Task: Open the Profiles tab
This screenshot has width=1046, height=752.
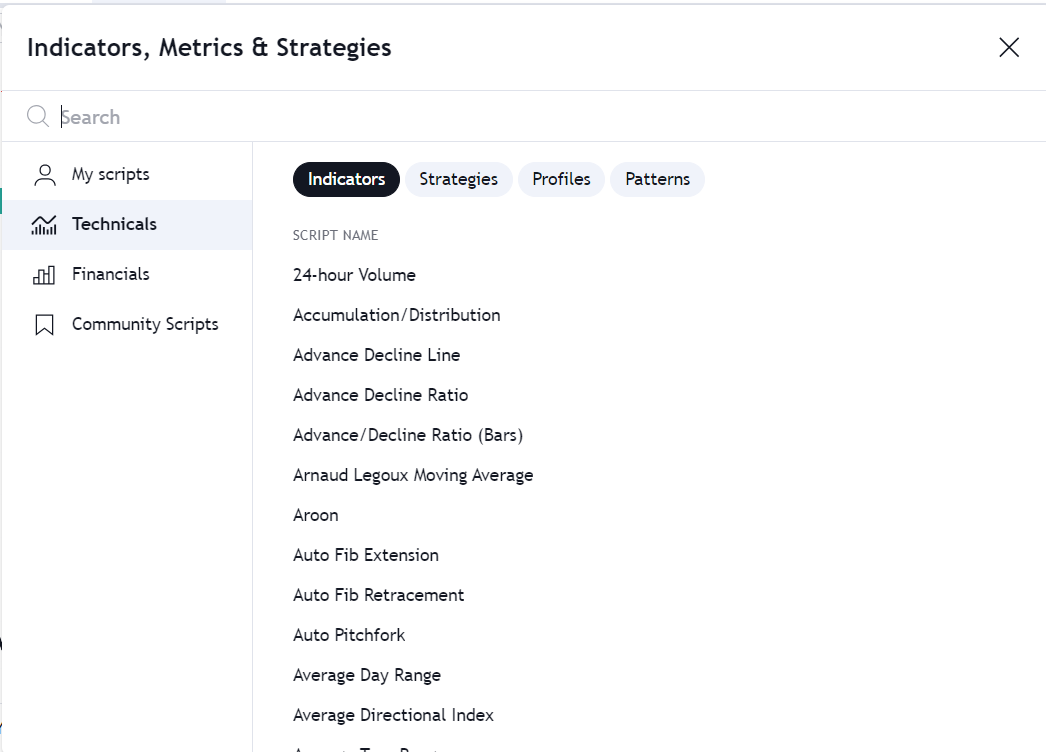Action: point(561,179)
